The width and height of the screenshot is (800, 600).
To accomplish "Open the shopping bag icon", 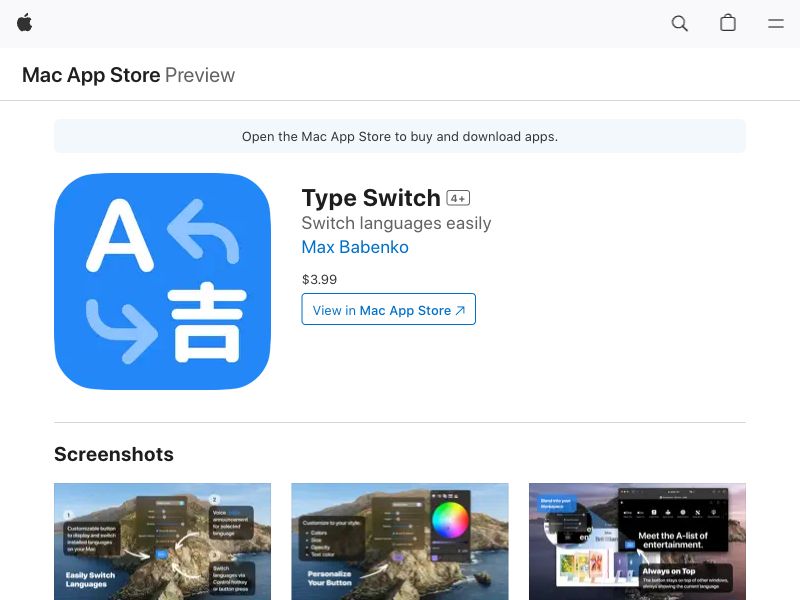I will click(x=728, y=23).
